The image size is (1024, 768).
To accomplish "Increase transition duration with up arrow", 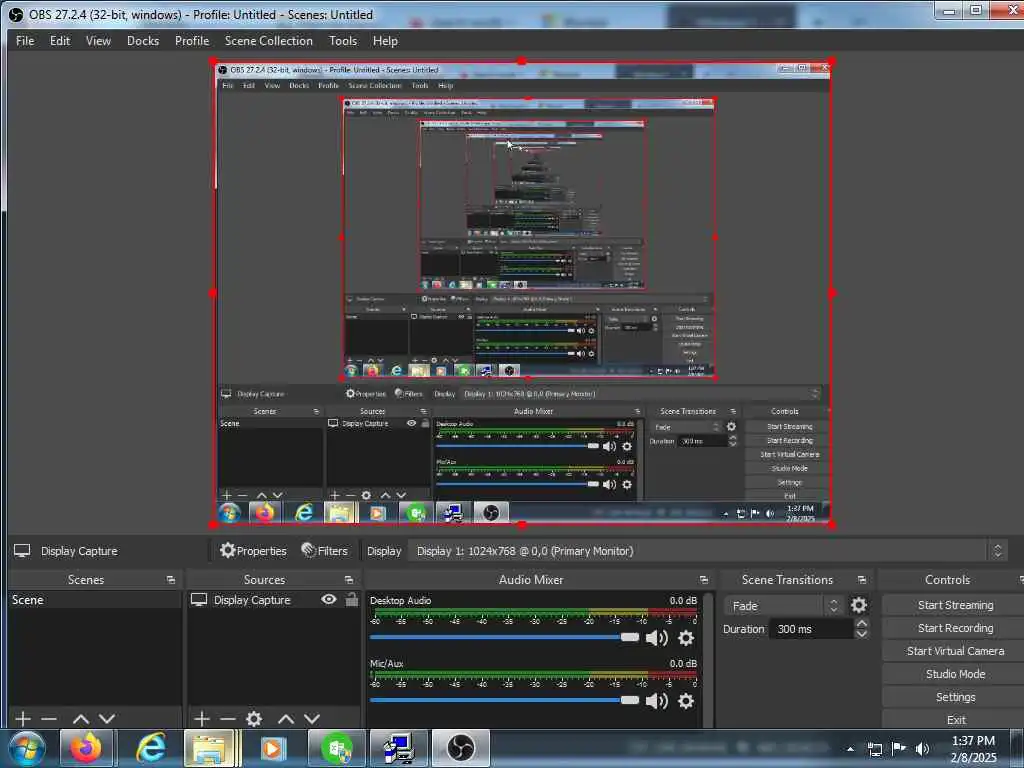I will coord(862,624).
